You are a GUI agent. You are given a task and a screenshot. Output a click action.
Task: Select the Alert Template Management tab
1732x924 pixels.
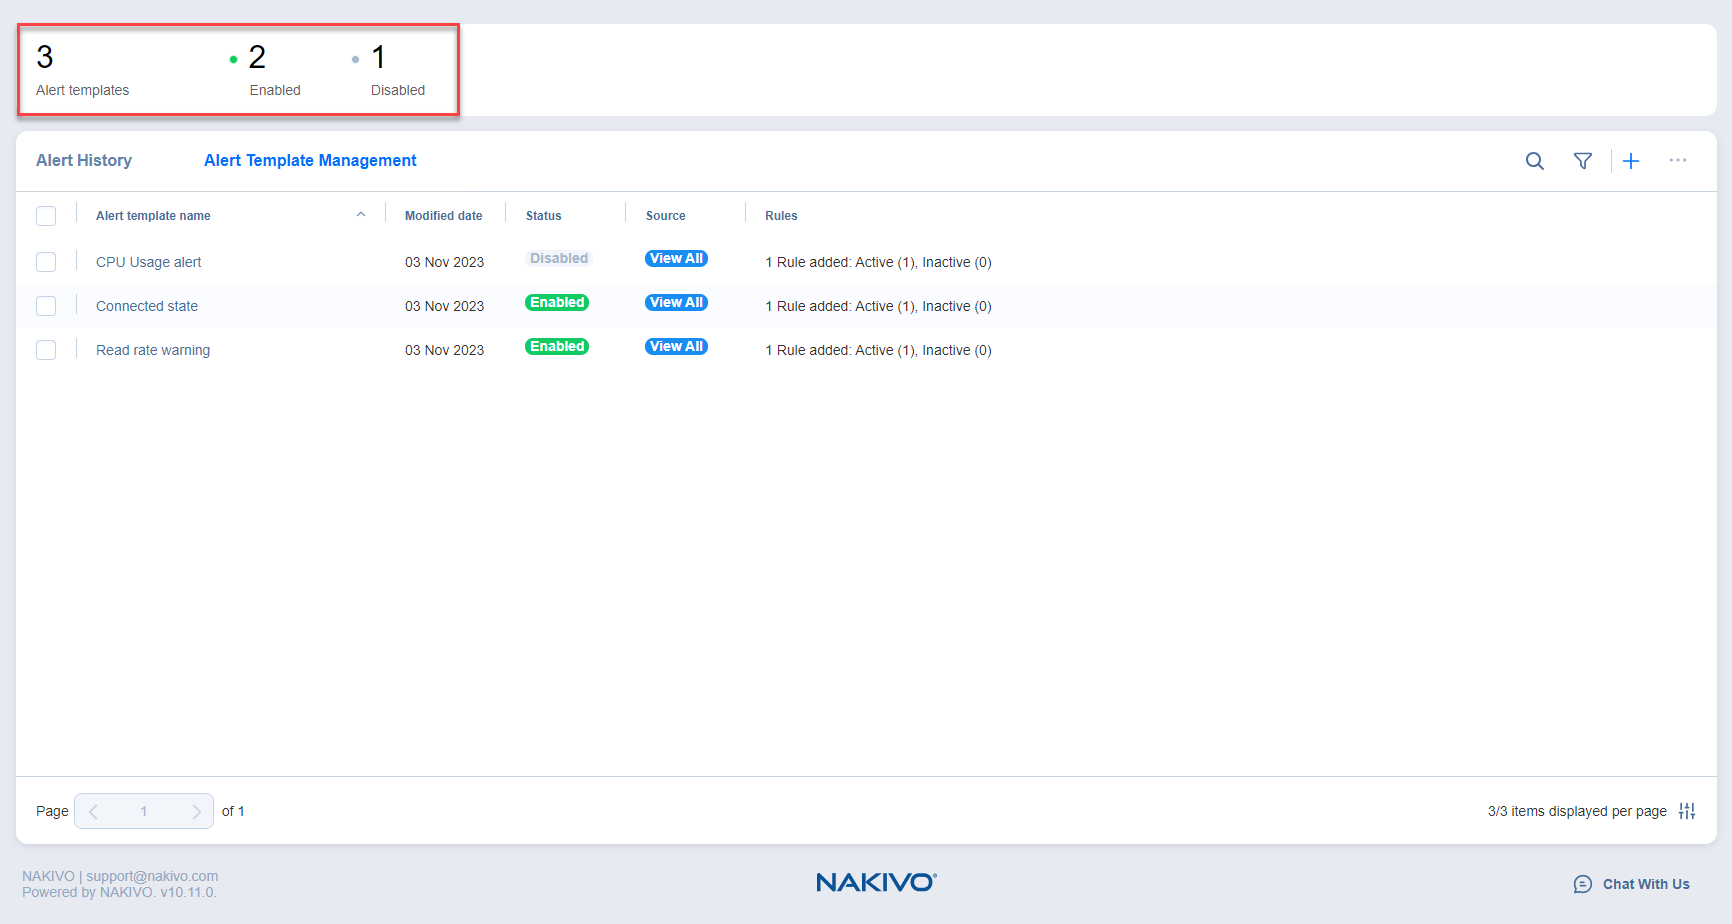point(310,161)
